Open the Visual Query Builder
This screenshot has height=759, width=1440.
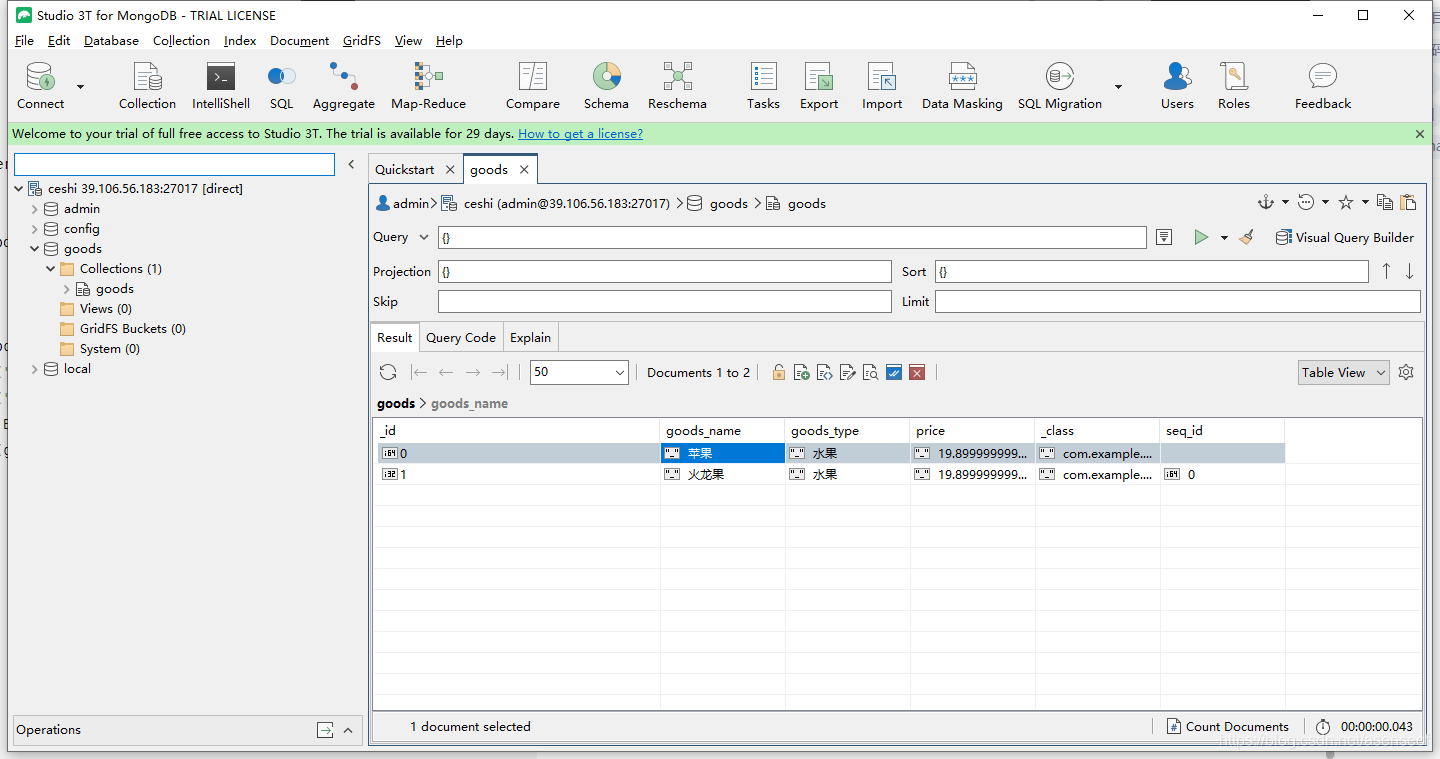click(1345, 237)
